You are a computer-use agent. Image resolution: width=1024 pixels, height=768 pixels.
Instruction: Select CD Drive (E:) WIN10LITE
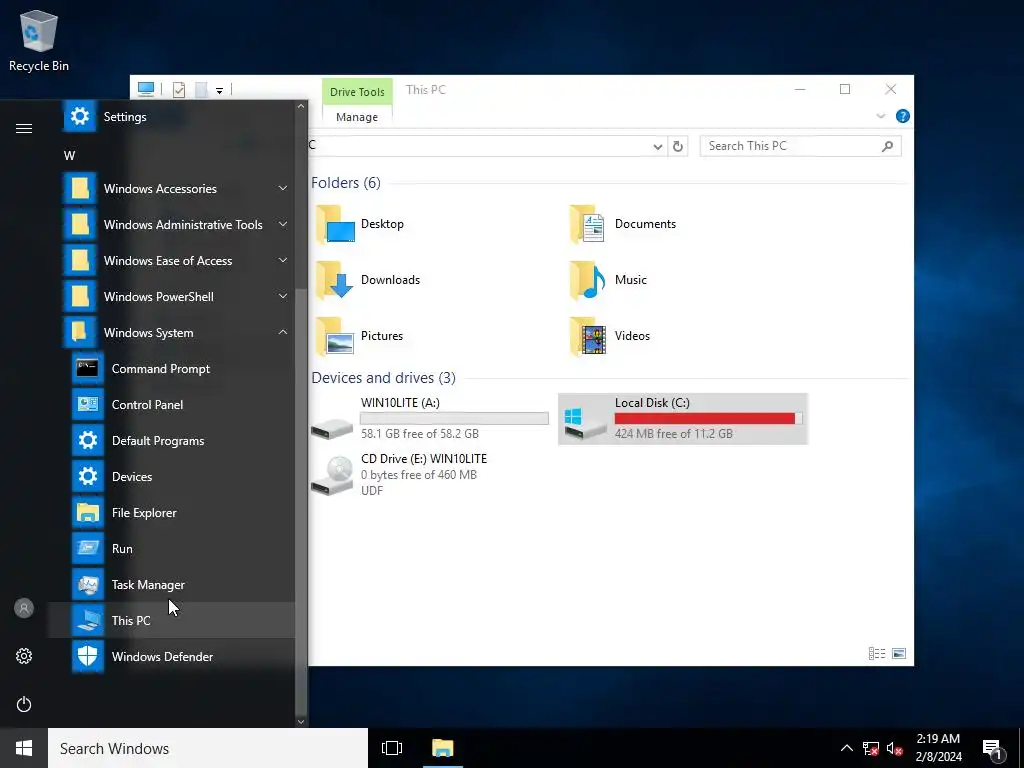click(400, 475)
